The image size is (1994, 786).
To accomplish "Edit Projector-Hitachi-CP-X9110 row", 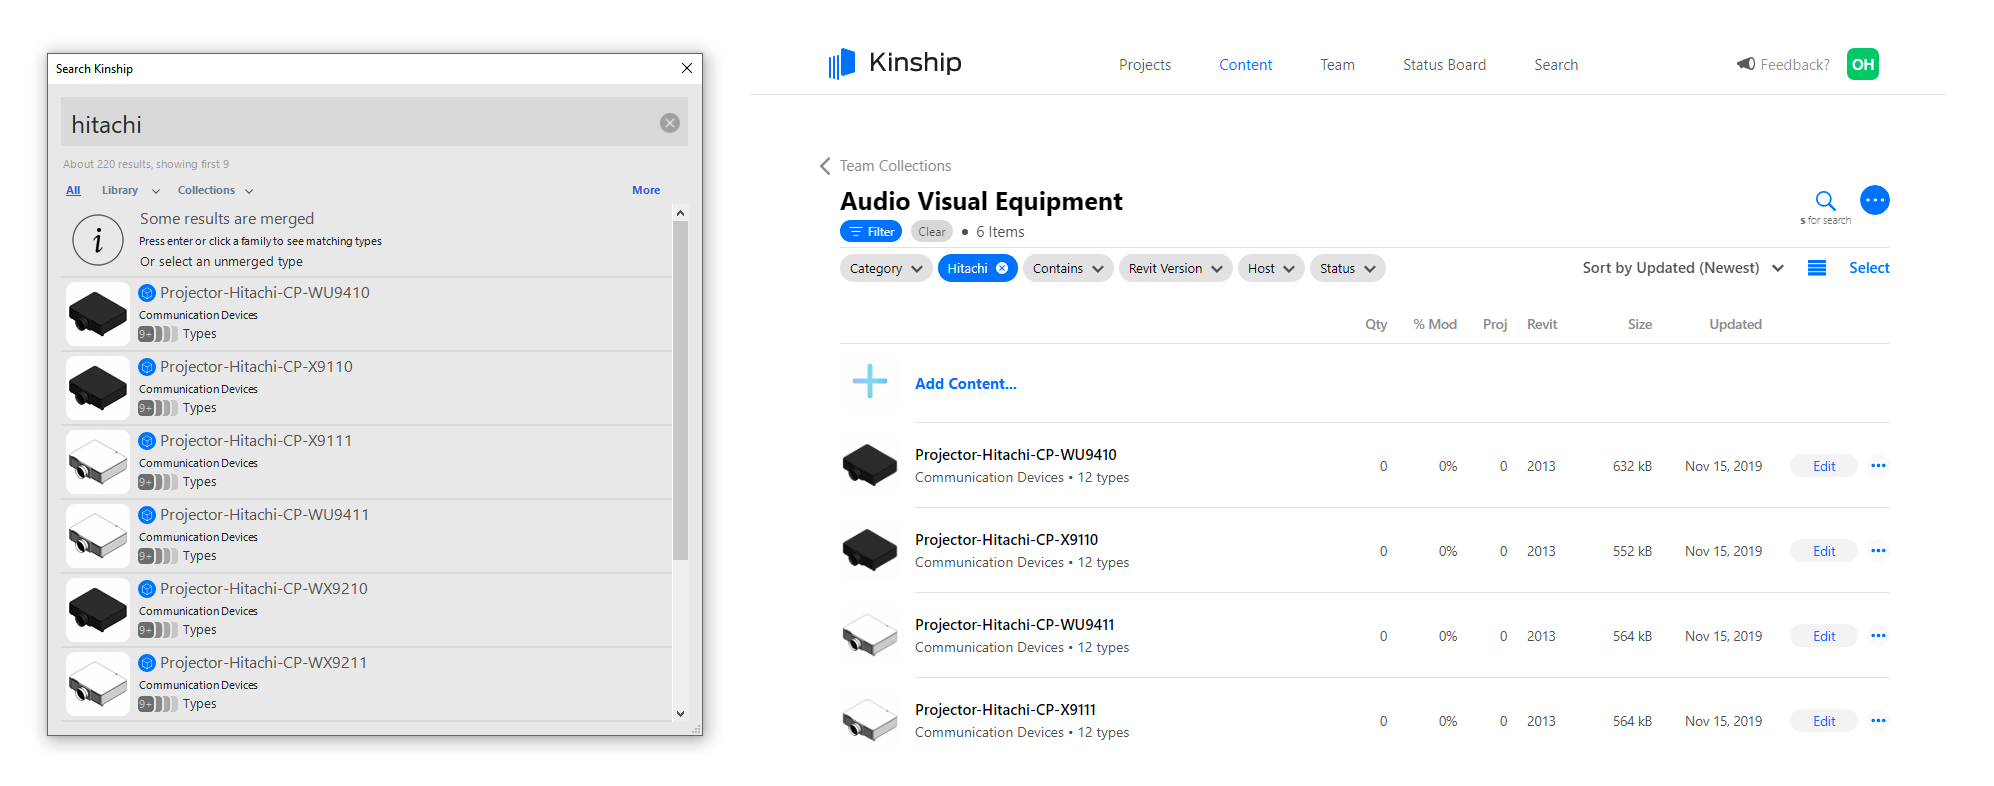I will (x=1824, y=551).
